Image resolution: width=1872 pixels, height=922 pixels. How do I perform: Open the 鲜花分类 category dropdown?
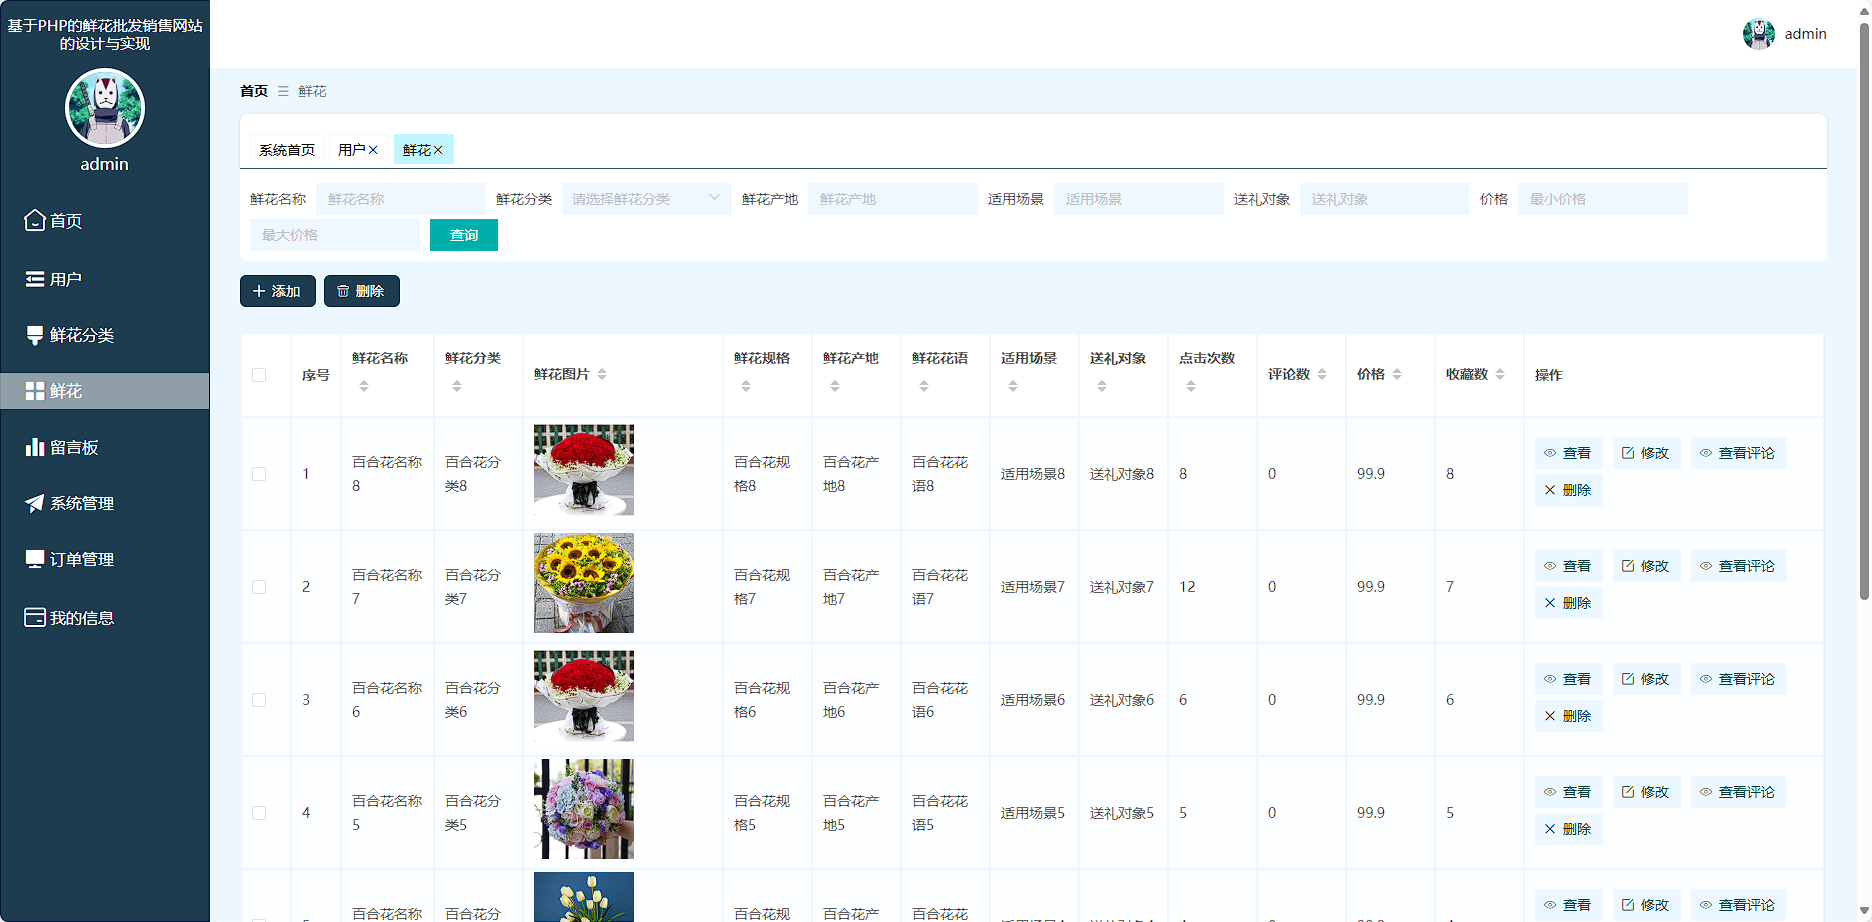(x=646, y=199)
